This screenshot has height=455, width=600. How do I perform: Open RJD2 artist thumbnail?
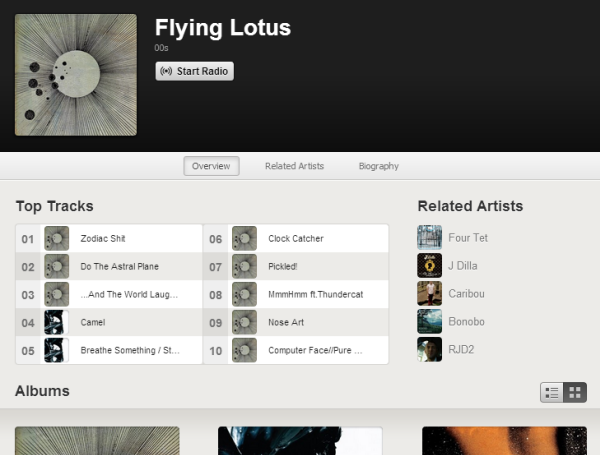(x=430, y=350)
